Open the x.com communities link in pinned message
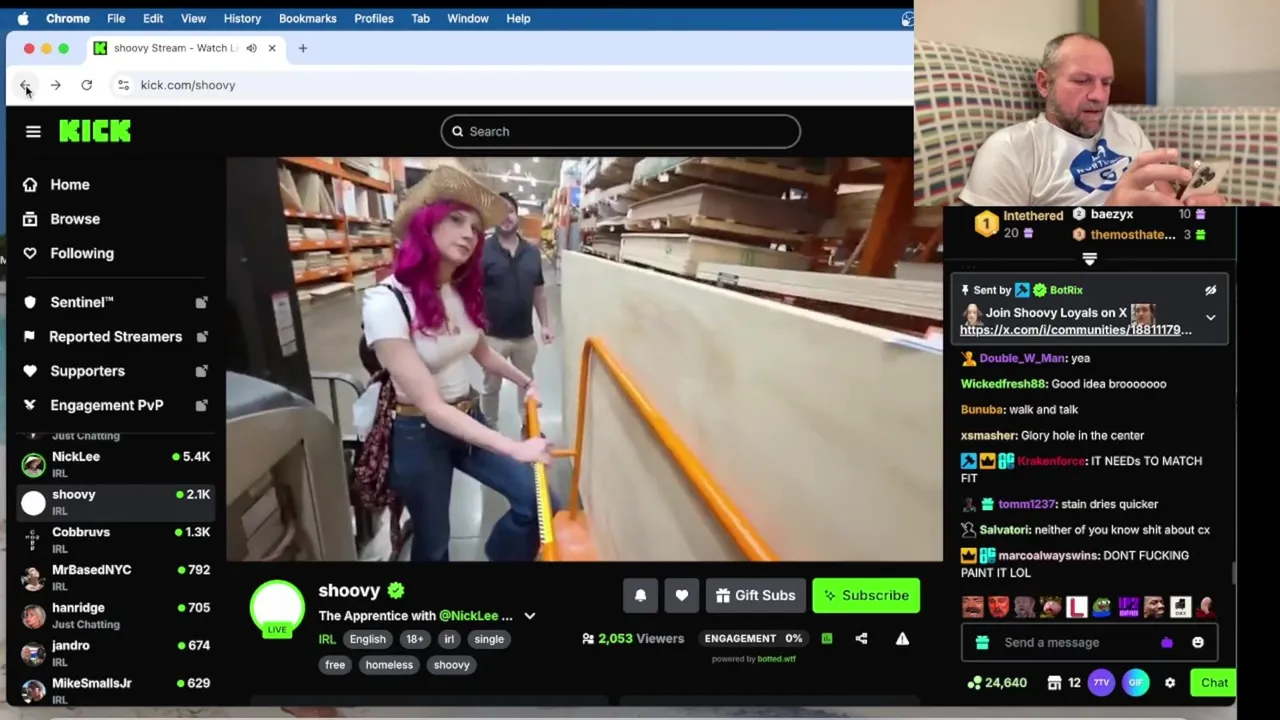The width and height of the screenshot is (1280, 720). click(1076, 330)
